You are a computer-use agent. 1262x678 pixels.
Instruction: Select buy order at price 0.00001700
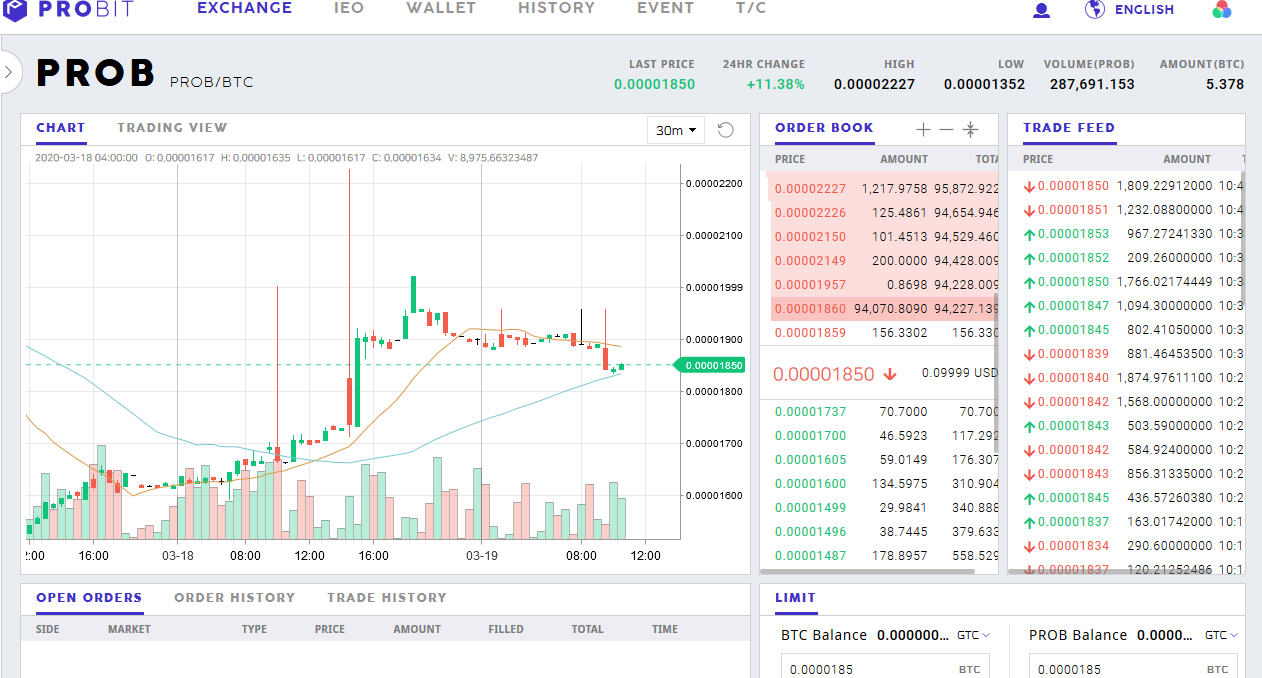coord(883,435)
